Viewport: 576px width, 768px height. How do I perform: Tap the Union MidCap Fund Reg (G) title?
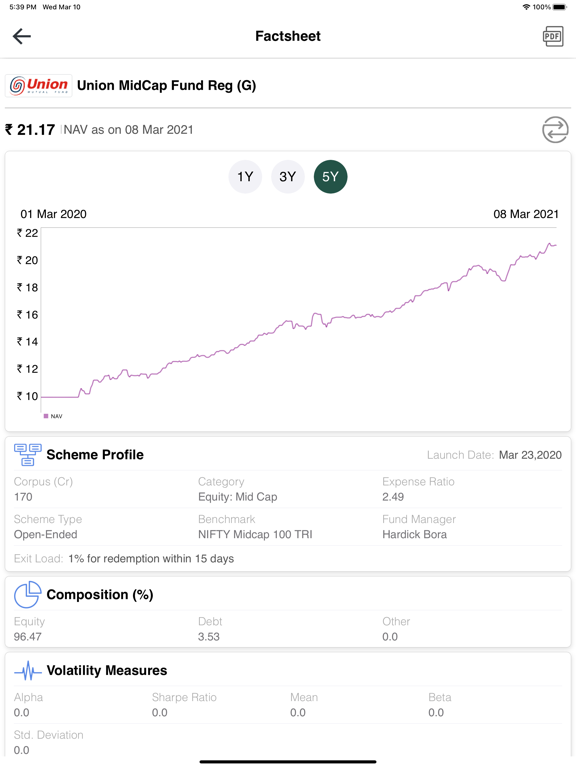point(167,86)
